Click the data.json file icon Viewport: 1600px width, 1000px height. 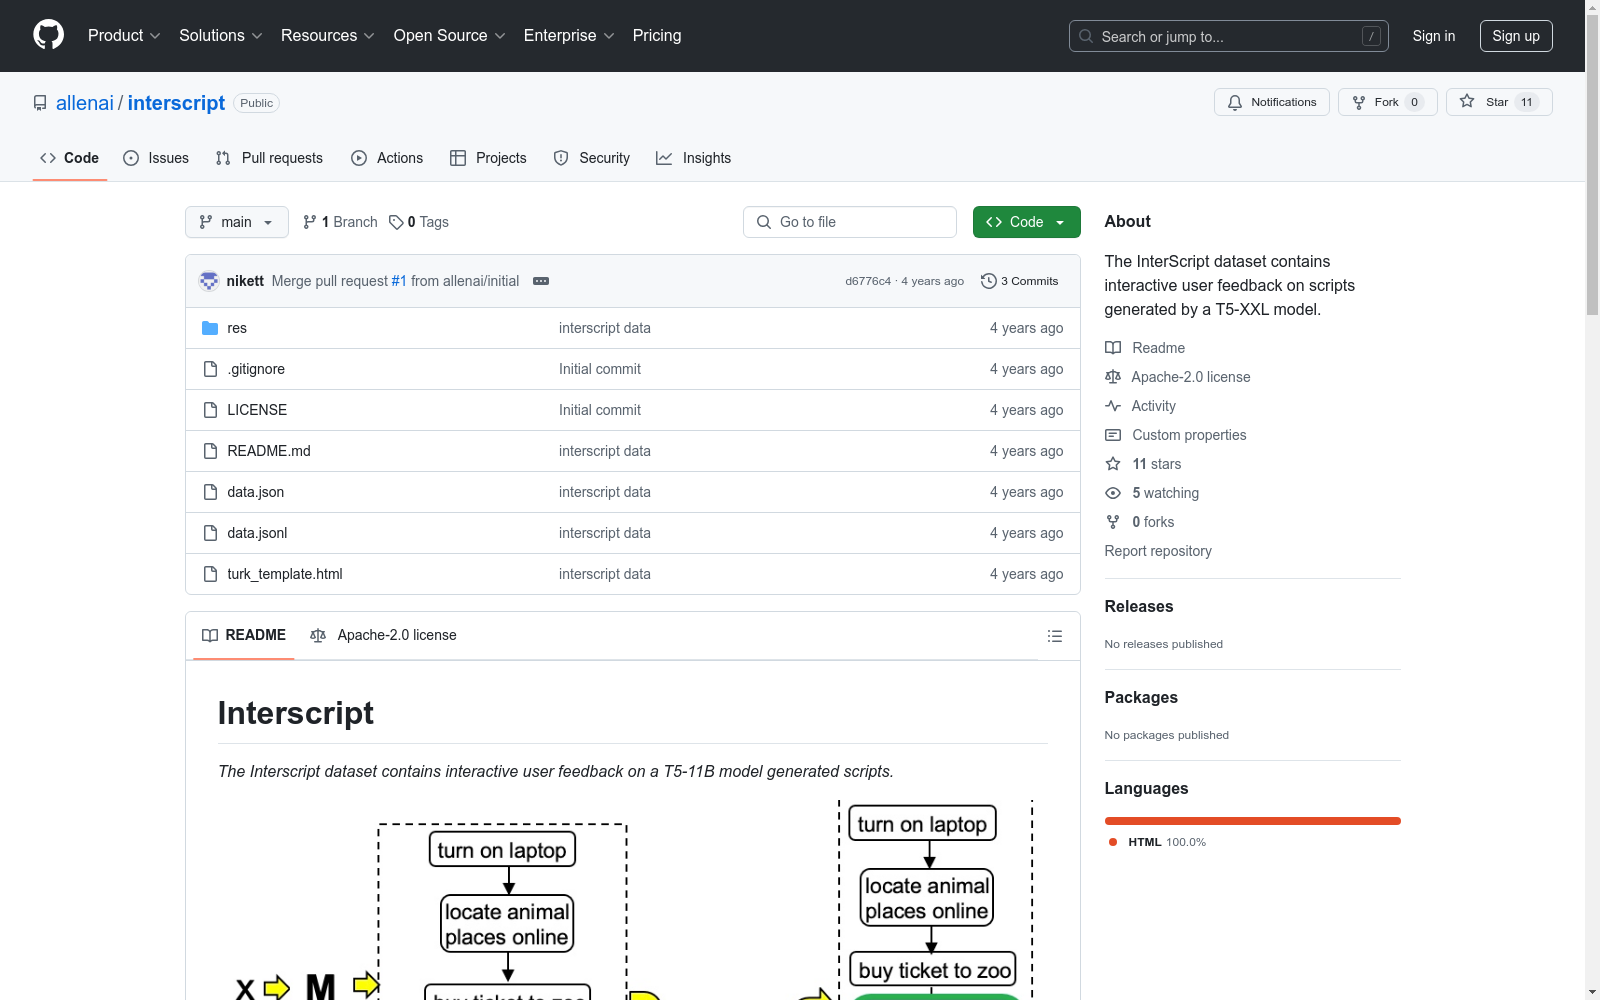[x=210, y=492]
